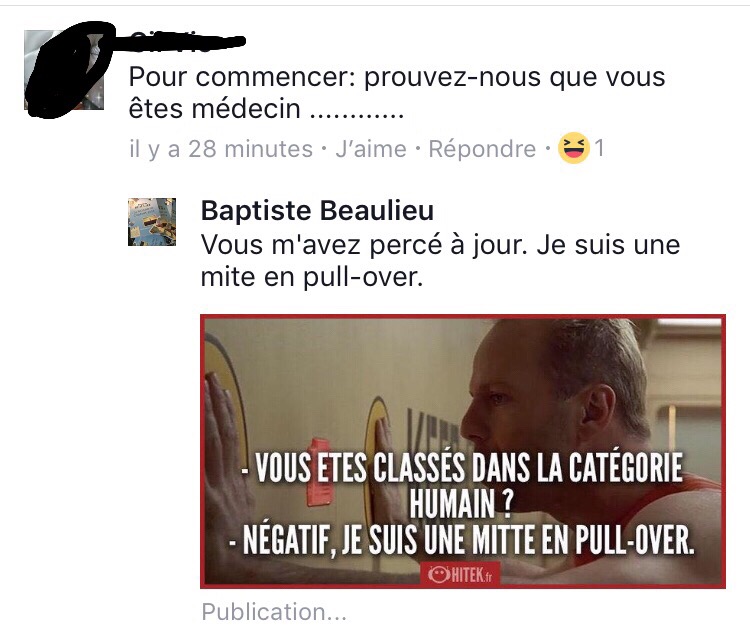This screenshot has height=630, width=750.
Task: Open the reaction count next to the Haha emoji
Action: [x=599, y=148]
